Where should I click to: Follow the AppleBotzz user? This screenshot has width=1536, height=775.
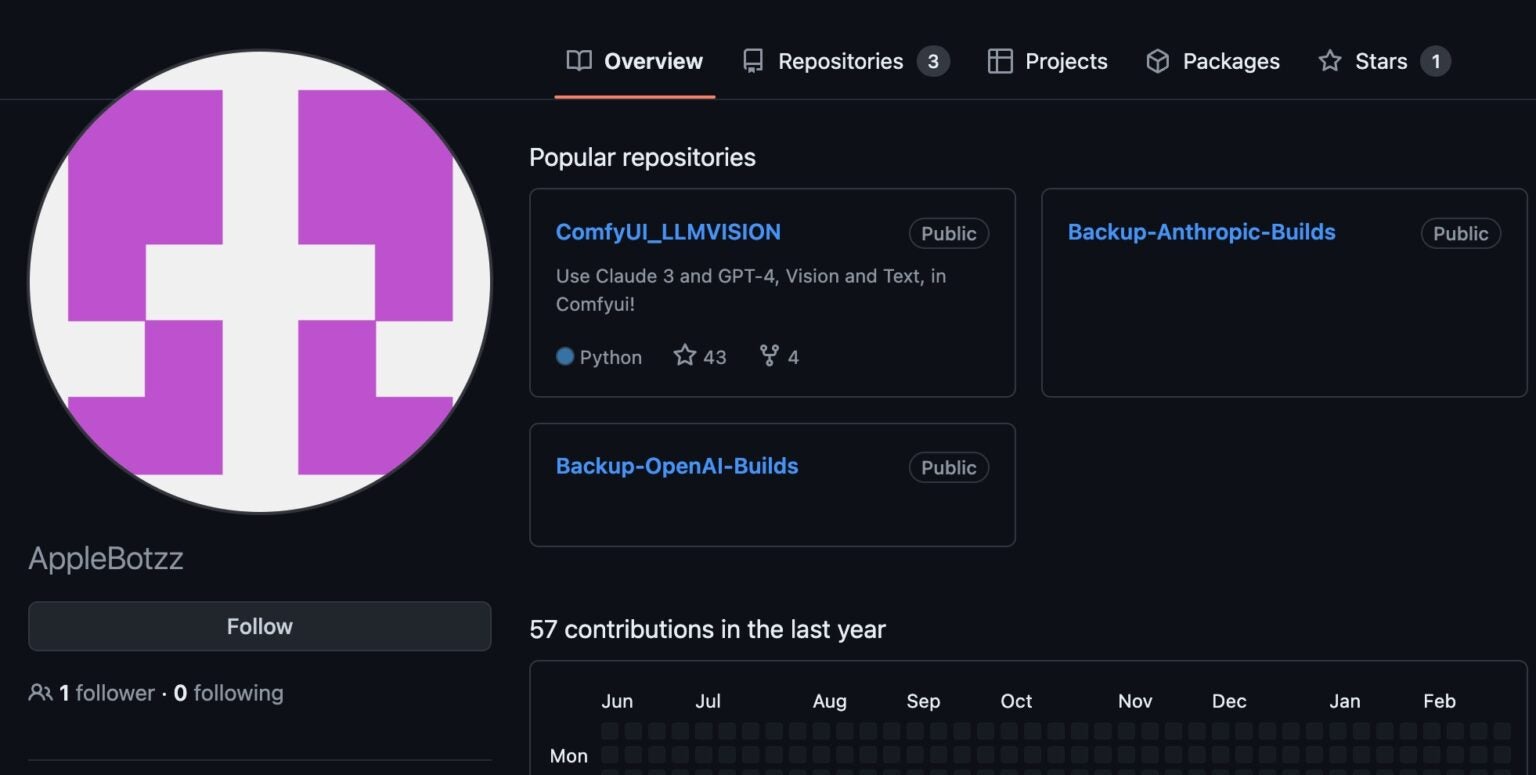tap(259, 626)
